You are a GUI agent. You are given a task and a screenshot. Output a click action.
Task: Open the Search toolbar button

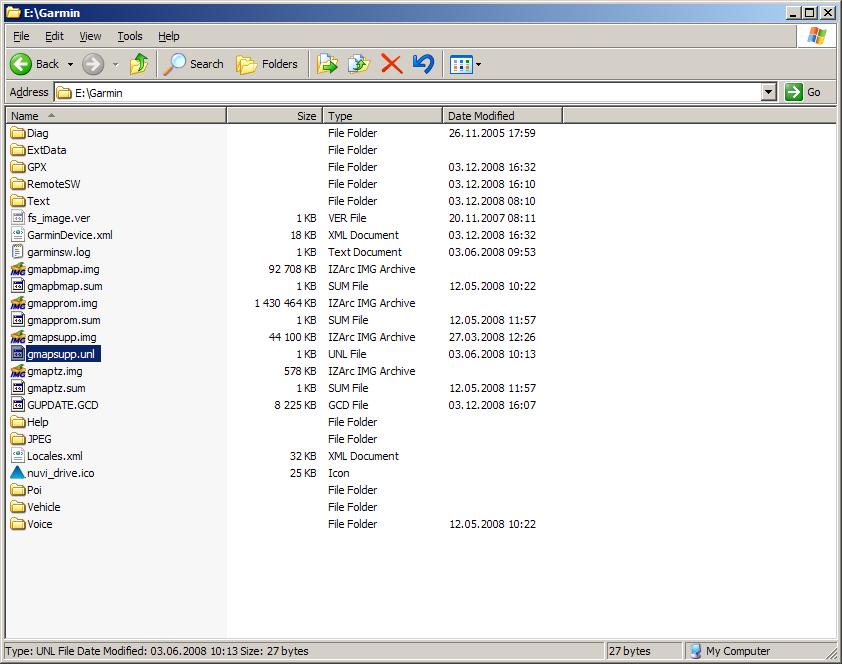(194, 64)
